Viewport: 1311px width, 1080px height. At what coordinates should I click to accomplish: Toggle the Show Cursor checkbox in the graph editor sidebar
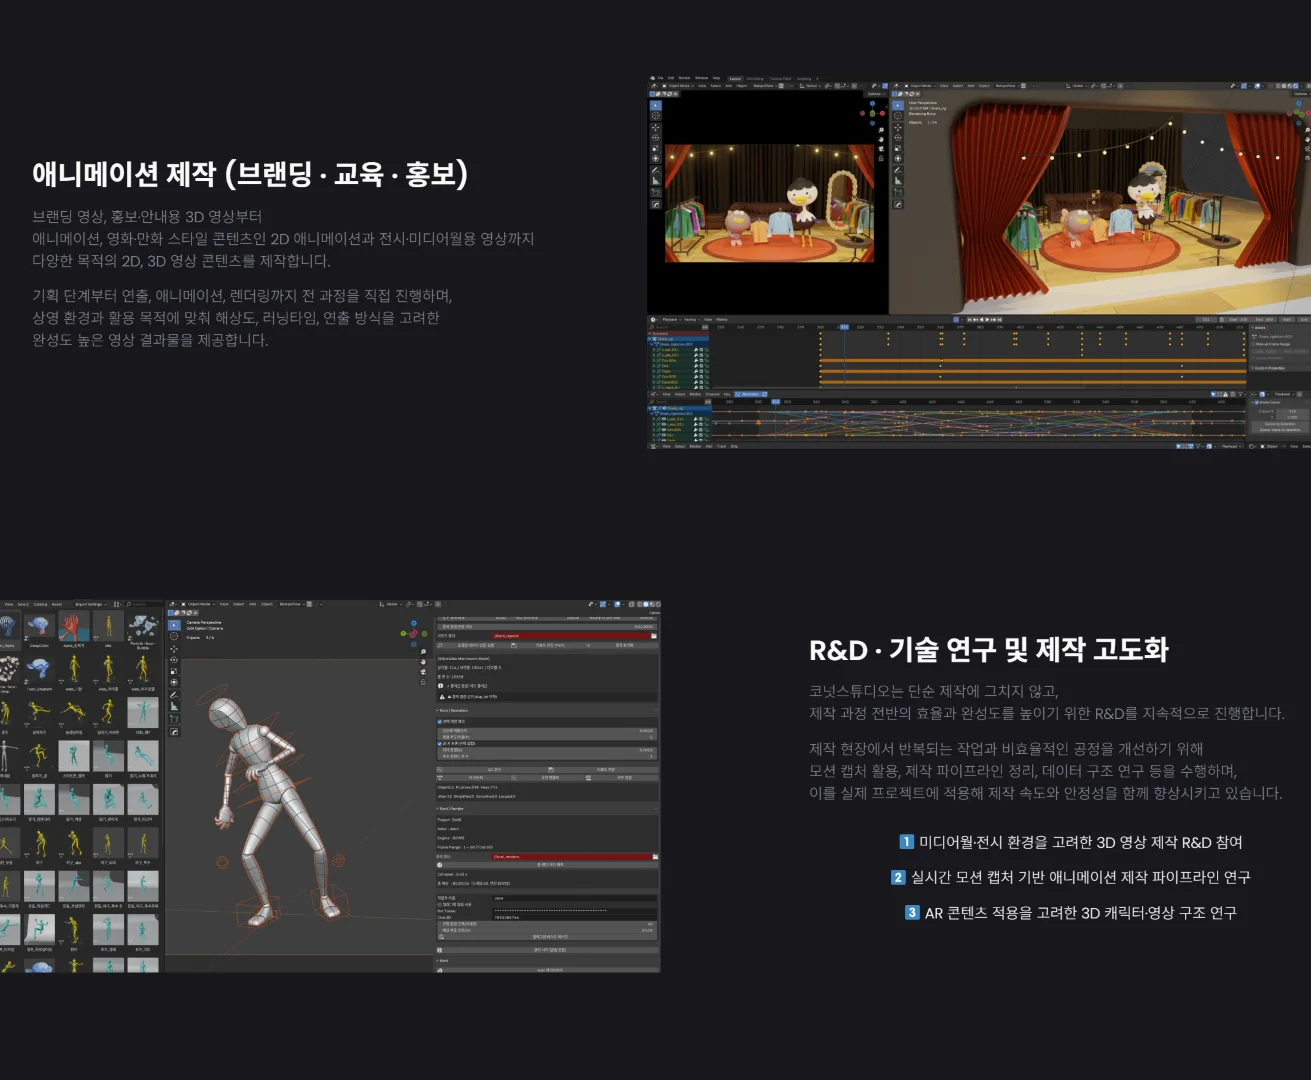(1257, 402)
